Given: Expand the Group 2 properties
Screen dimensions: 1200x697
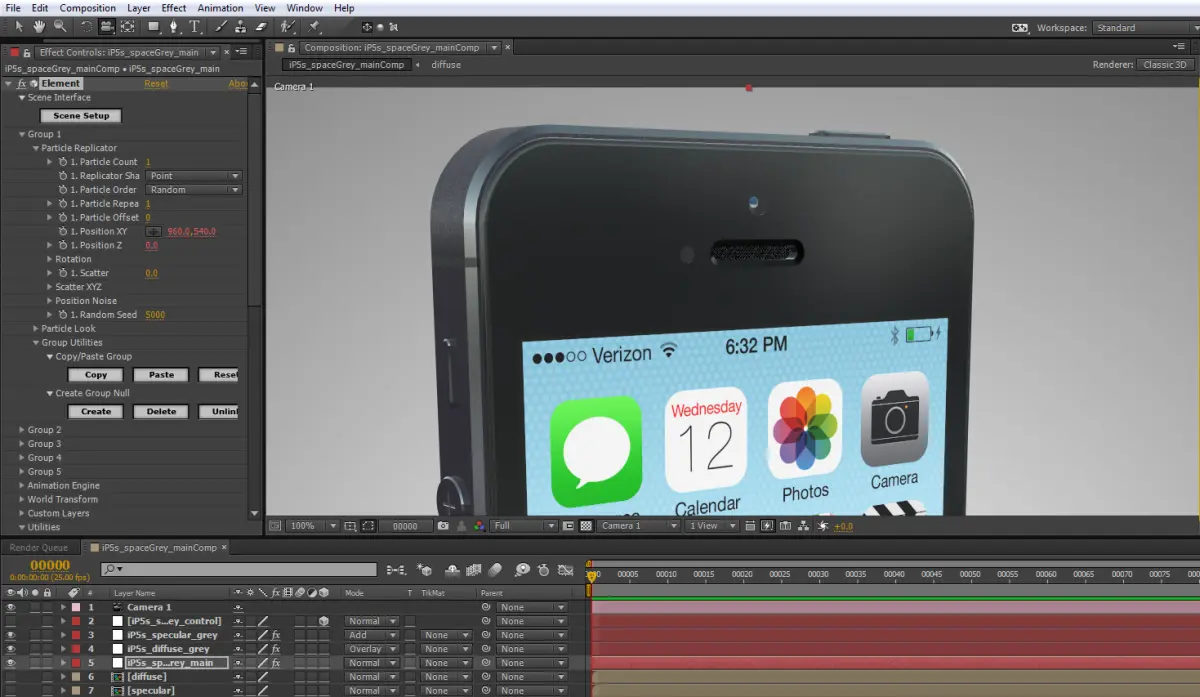Looking at the screenshot, I should pos(22,430).
